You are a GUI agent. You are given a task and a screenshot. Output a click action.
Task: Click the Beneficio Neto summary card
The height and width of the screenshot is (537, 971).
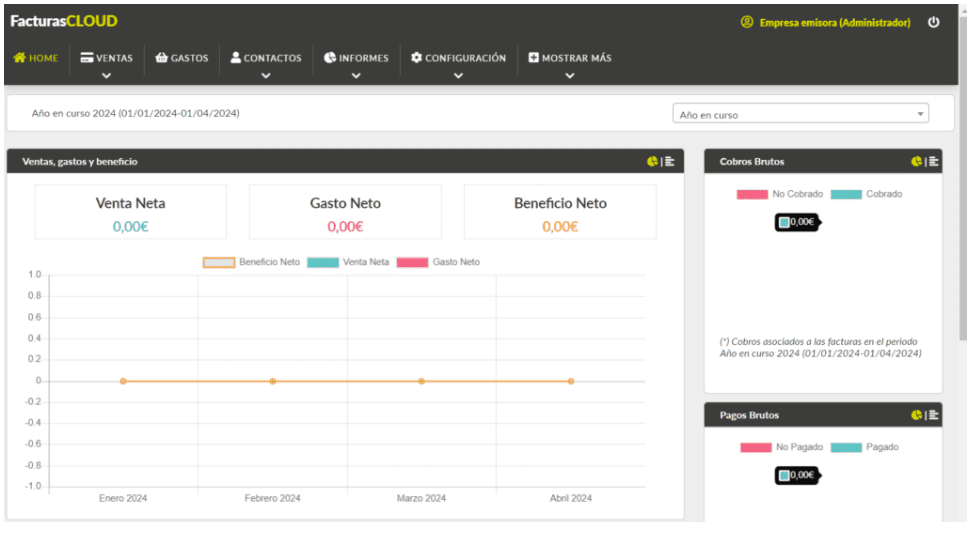point(560,212)
